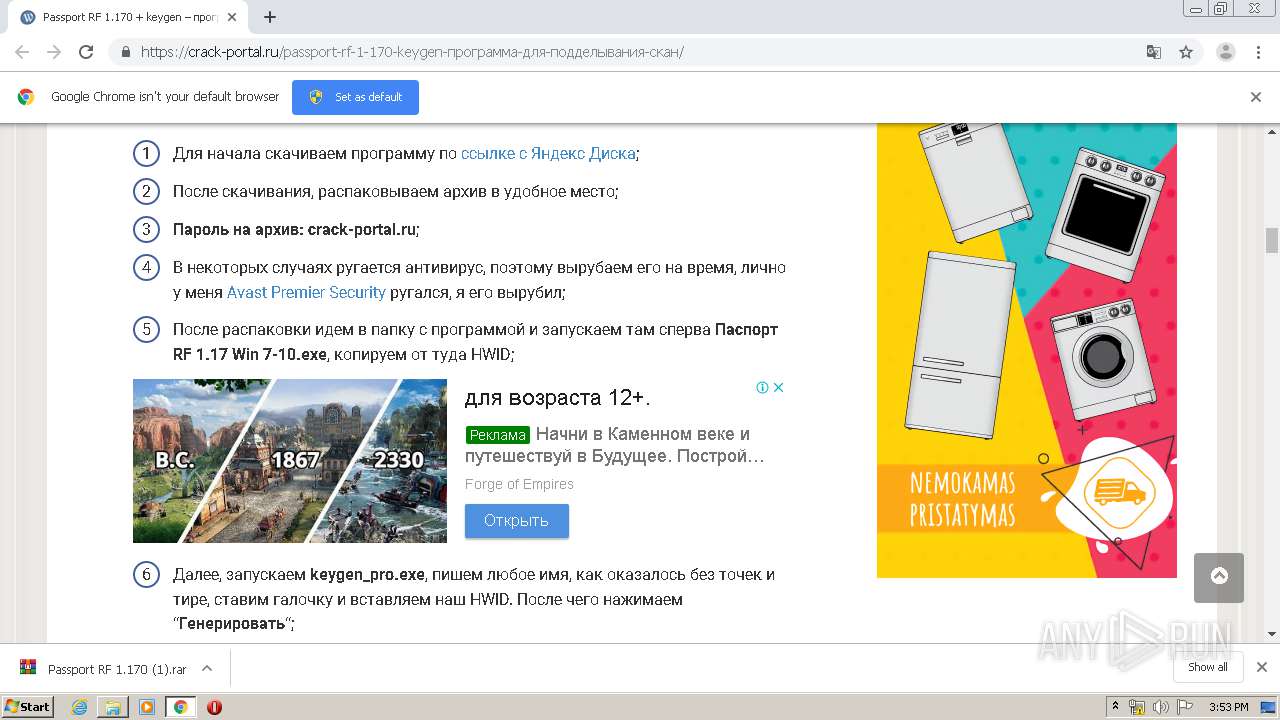Viewport: 1280px width, 720px height.
Task: Click the address bar URL field
Action: pyautogui.click(x=640, y=52)
